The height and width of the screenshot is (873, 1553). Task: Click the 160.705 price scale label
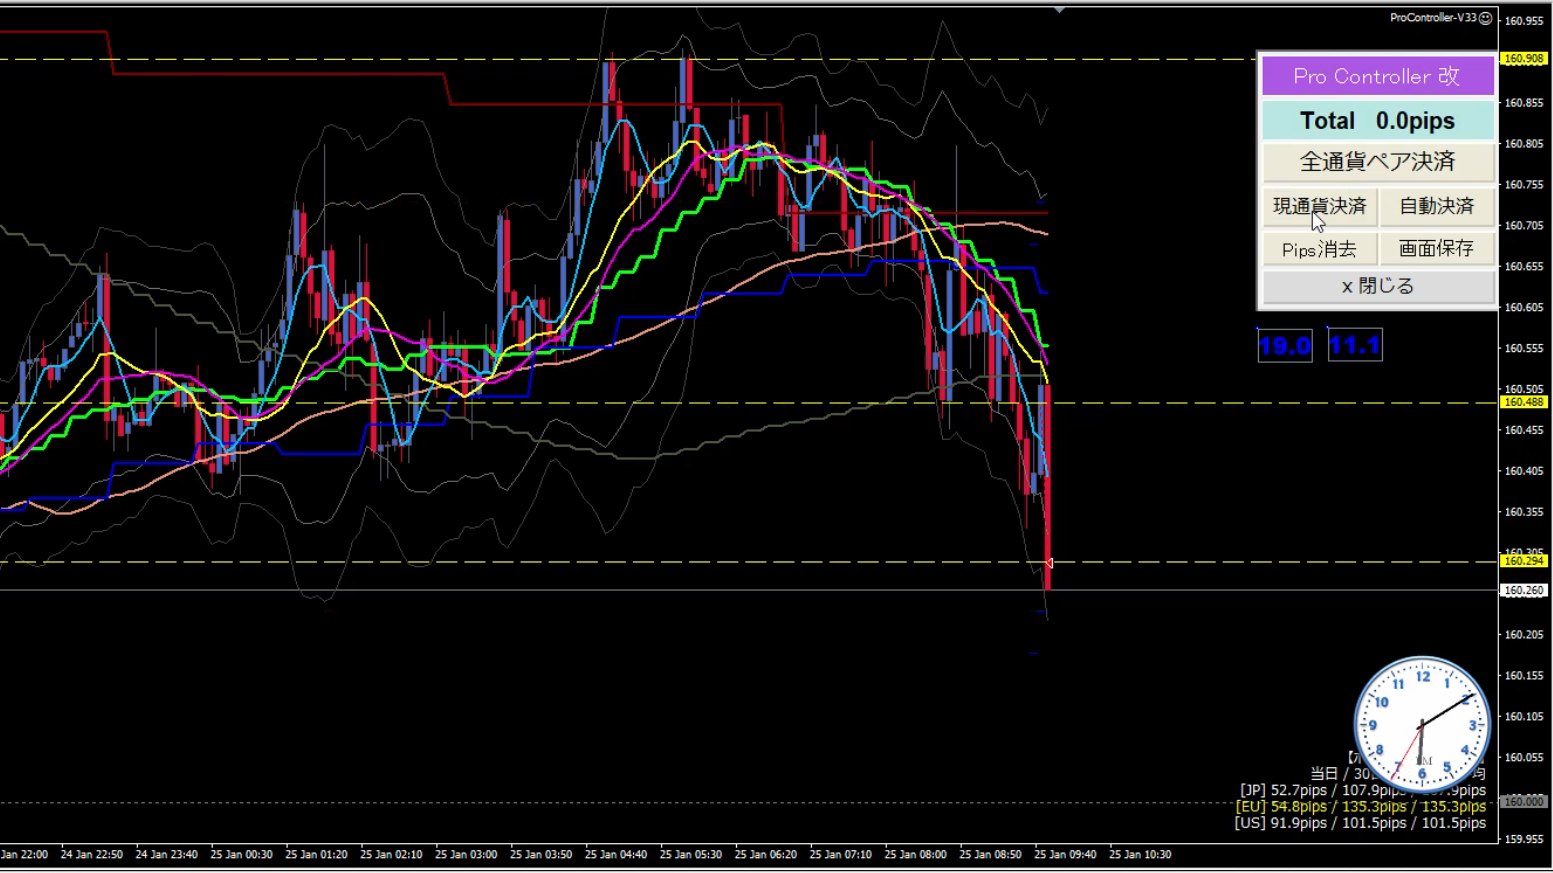pos(1524,226)
